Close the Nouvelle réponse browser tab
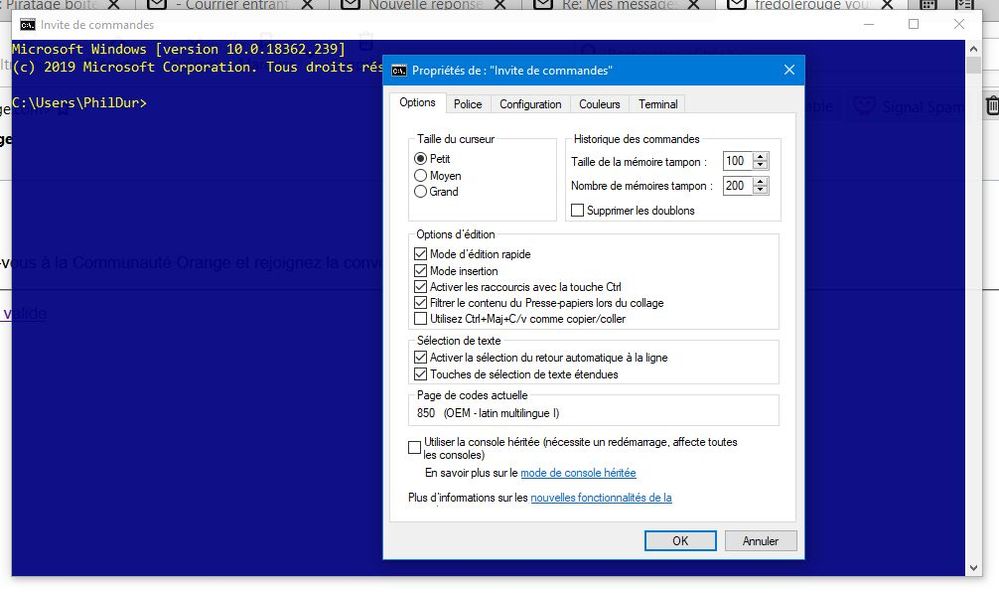 pyautogui.click(x=501, y=5)
